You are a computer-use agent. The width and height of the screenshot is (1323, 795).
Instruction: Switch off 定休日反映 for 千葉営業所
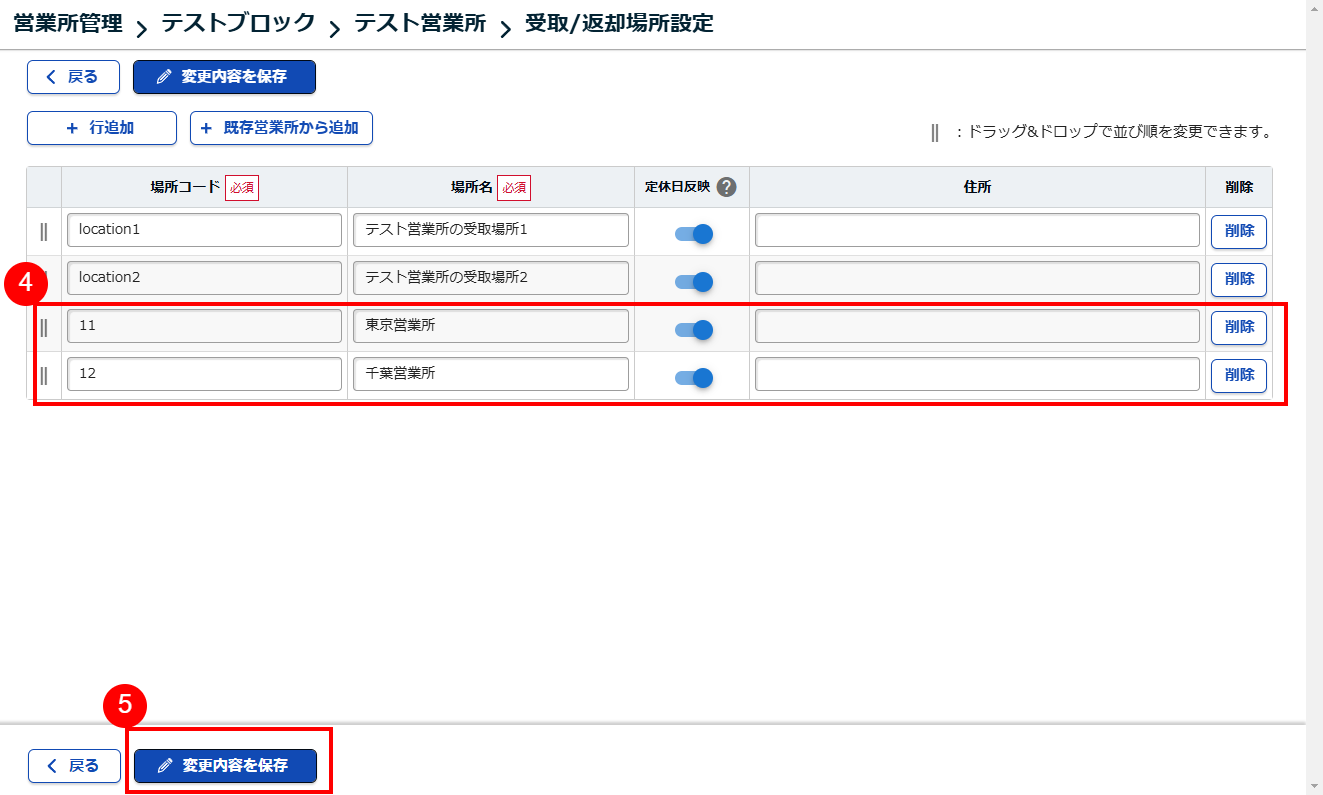click(694, 377)
